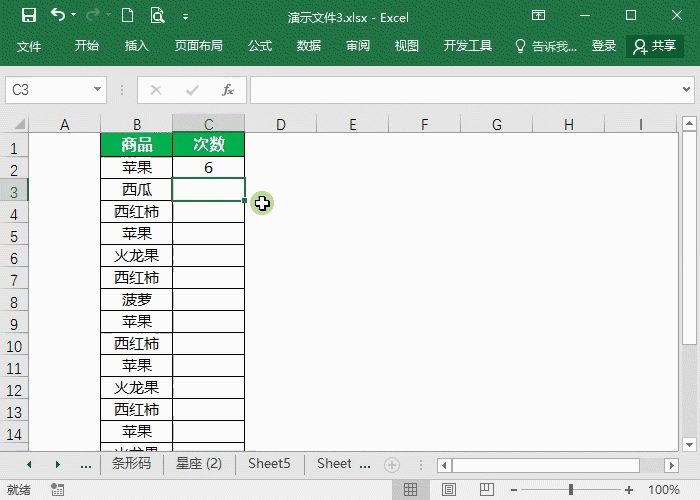Open the 页面布局 ribbon tab
700x500 pixels.
coord(199,46)
